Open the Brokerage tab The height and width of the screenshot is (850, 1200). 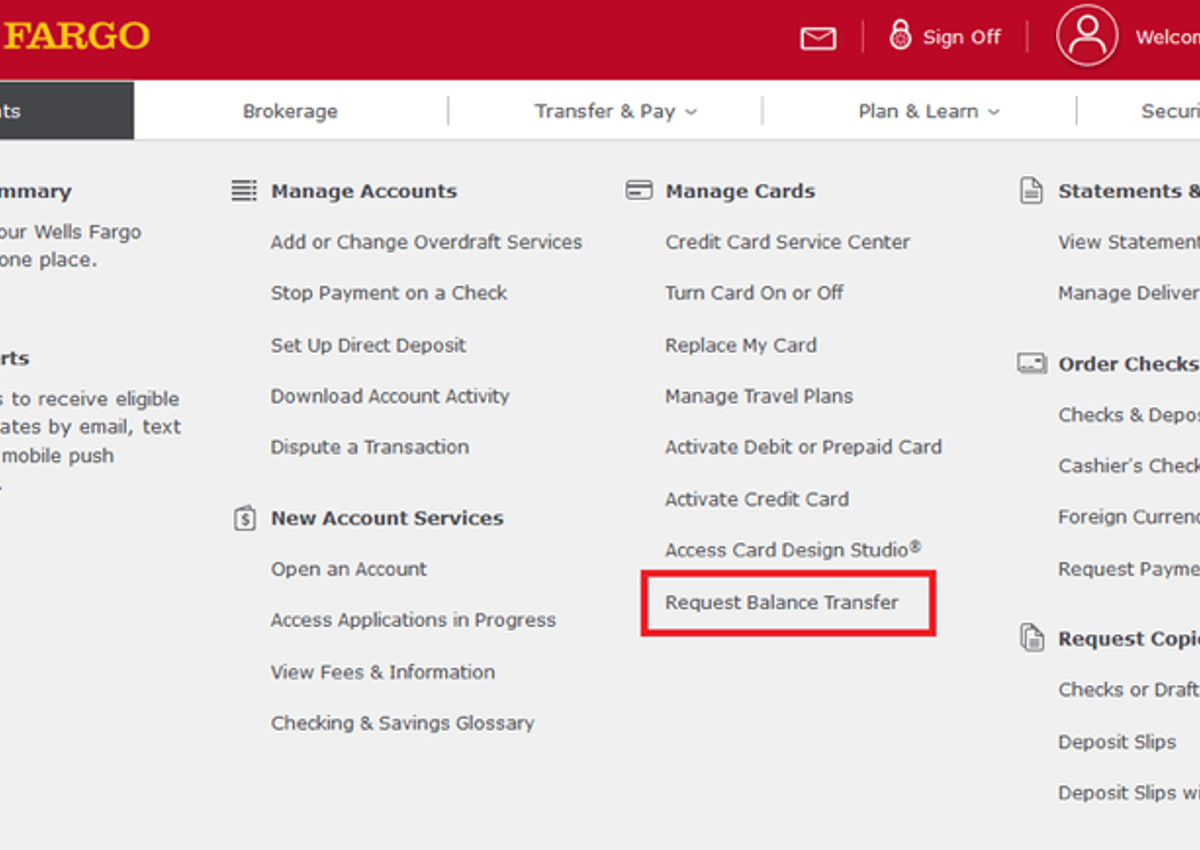pos(290,111)
